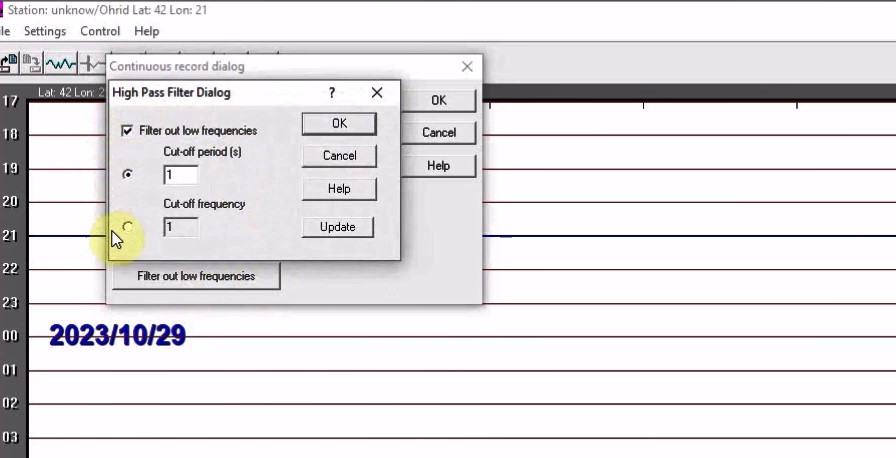Toggle the Filter out low frequencies checkbox
The width and height of the screenshot is (896, 458).
pyautogui.click(x=127, y=130)
